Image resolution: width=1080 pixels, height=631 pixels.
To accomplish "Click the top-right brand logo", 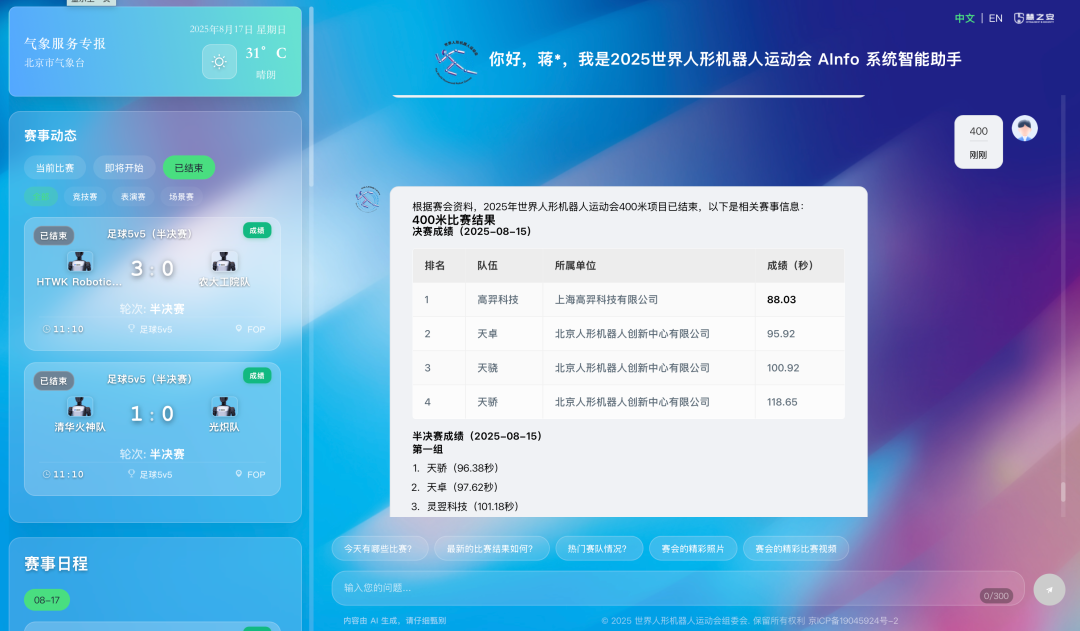I will 1033,18.
